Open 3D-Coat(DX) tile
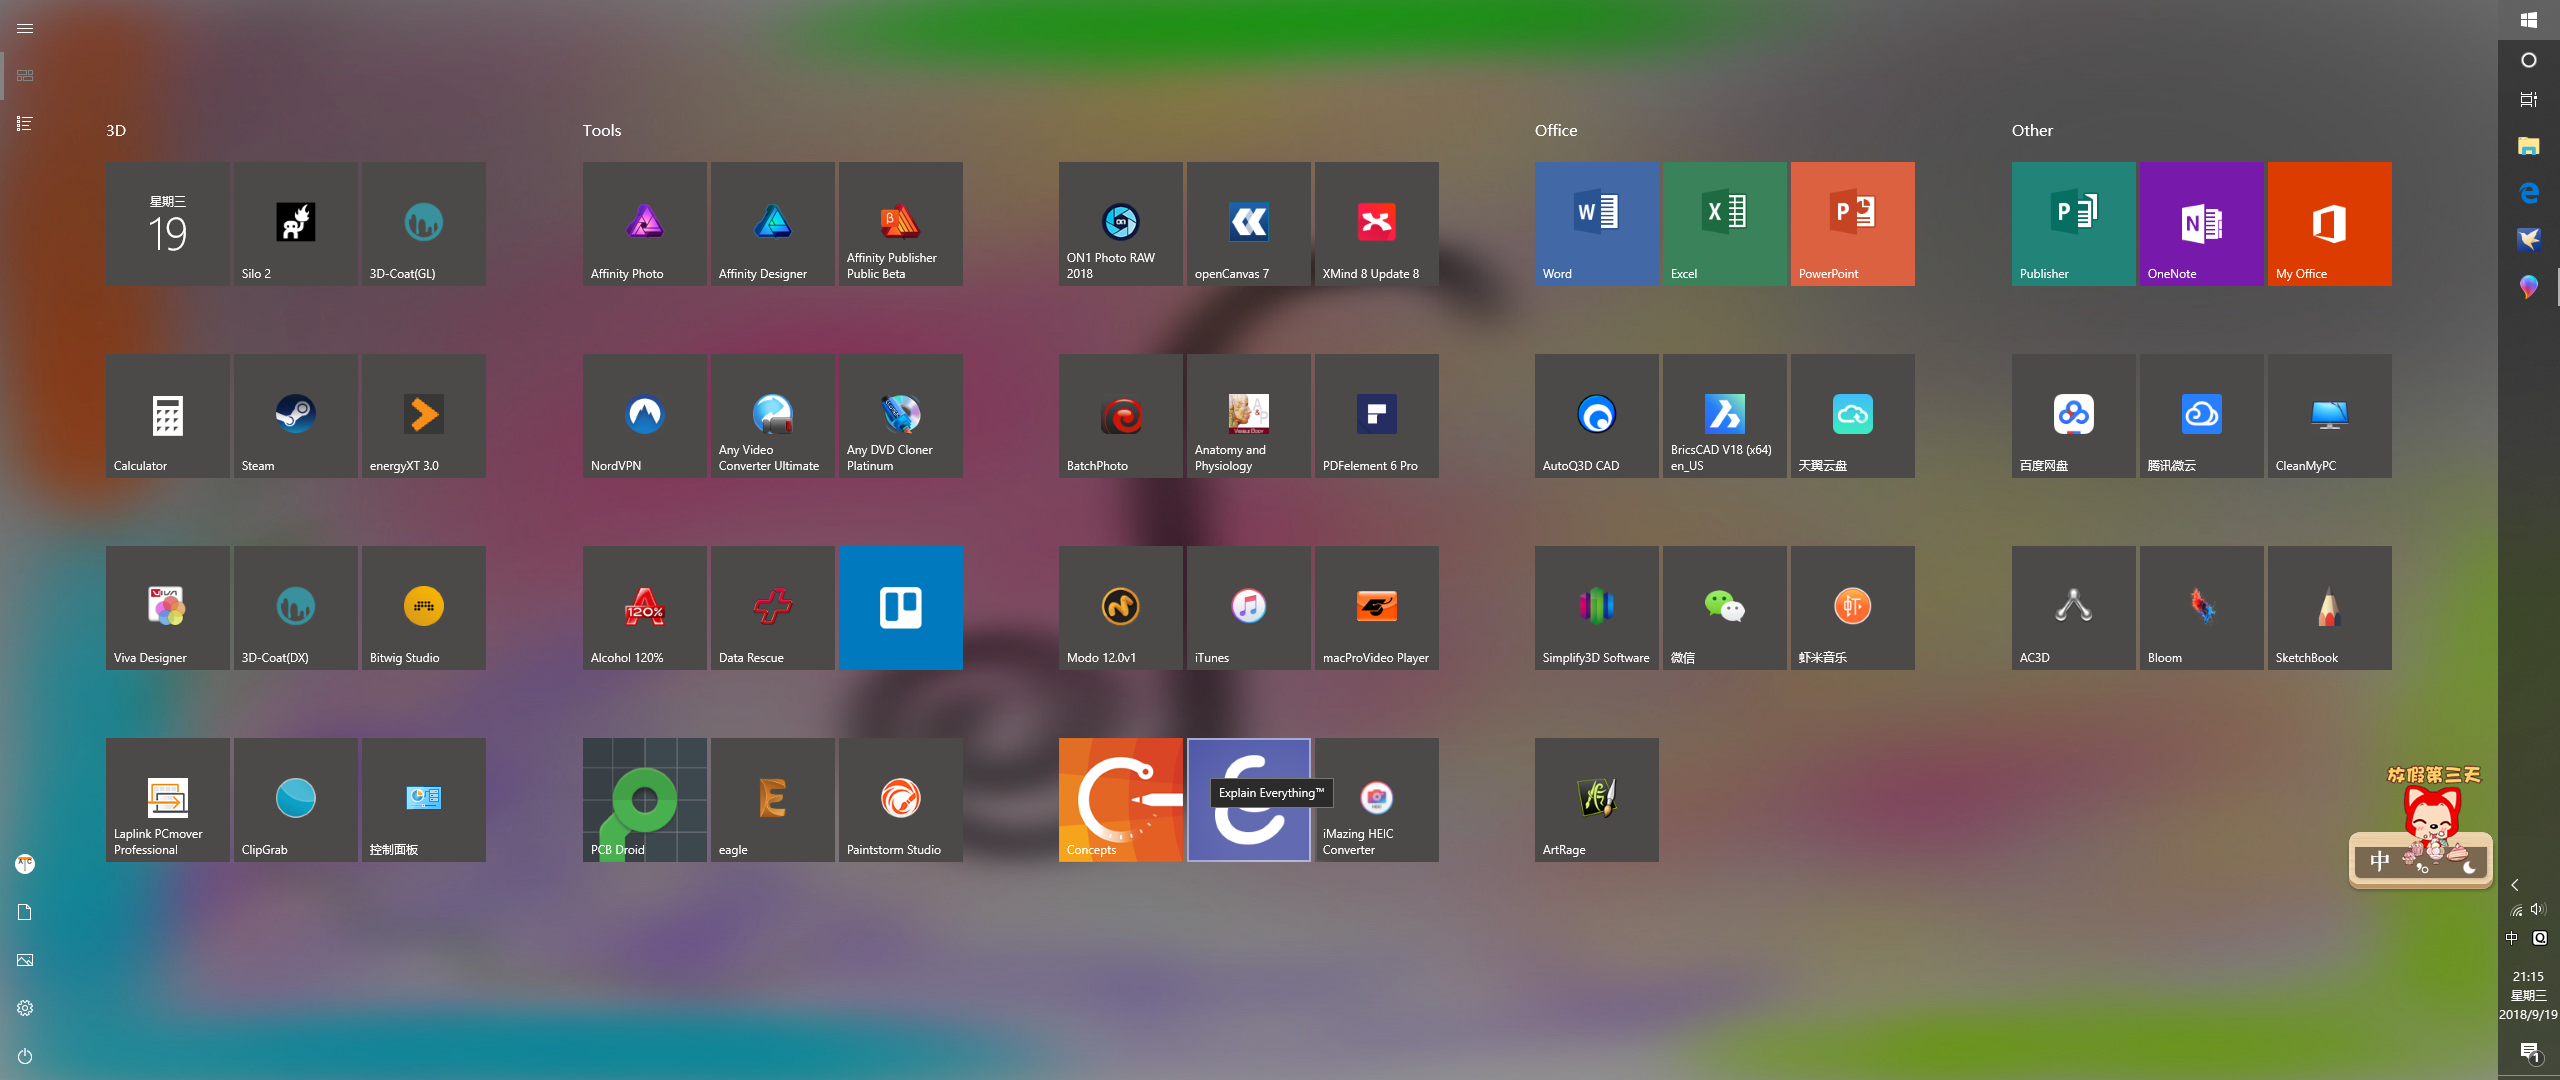 (296, 608)
